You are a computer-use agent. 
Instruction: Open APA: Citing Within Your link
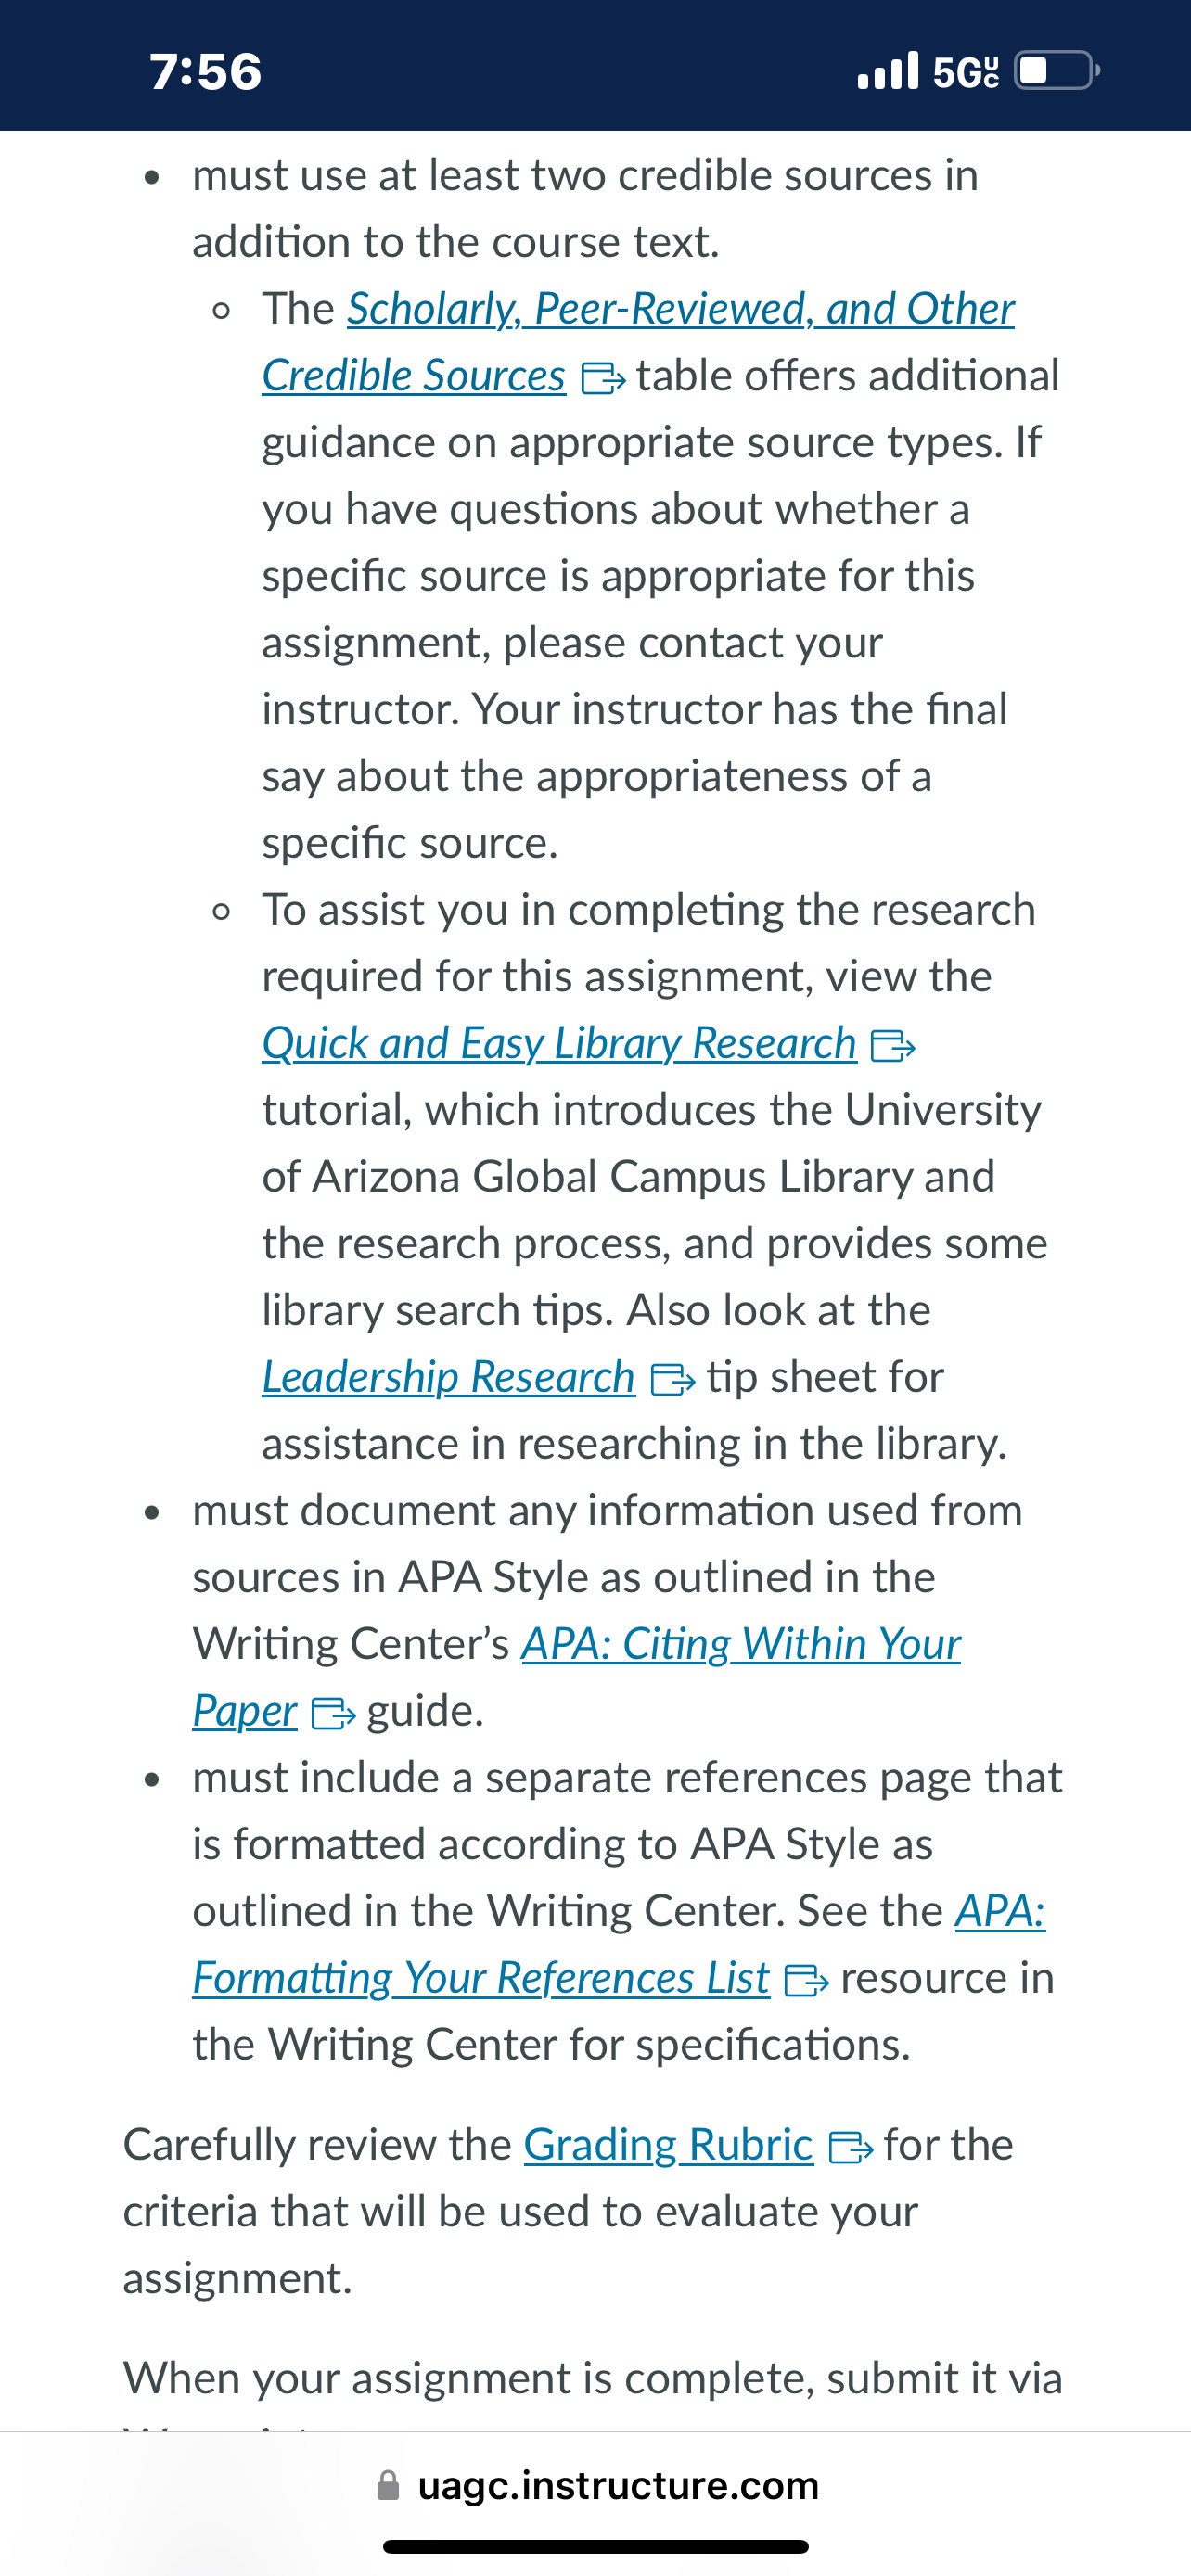coord(741,1644)
